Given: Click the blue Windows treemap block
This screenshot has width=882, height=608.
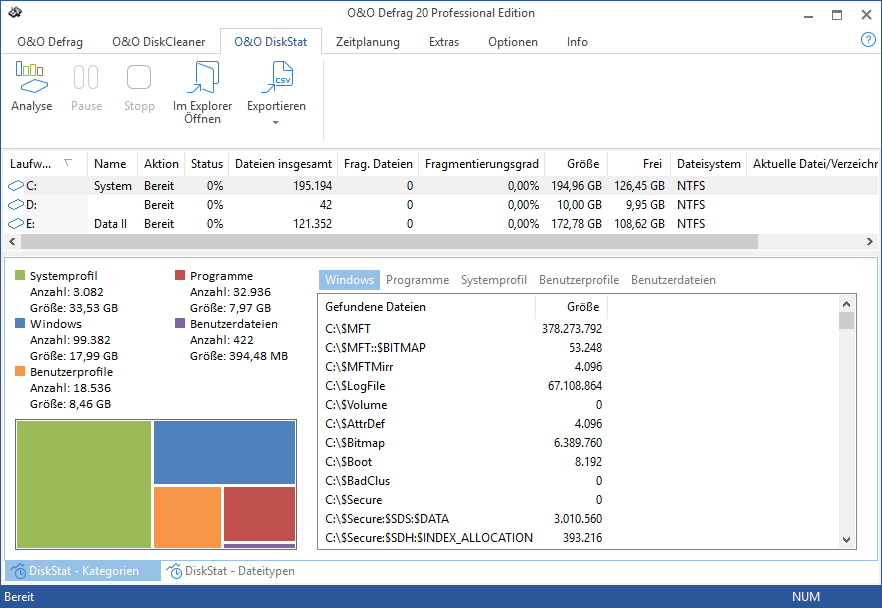Looking at the screenshot, I should click(x=224, y=453).
